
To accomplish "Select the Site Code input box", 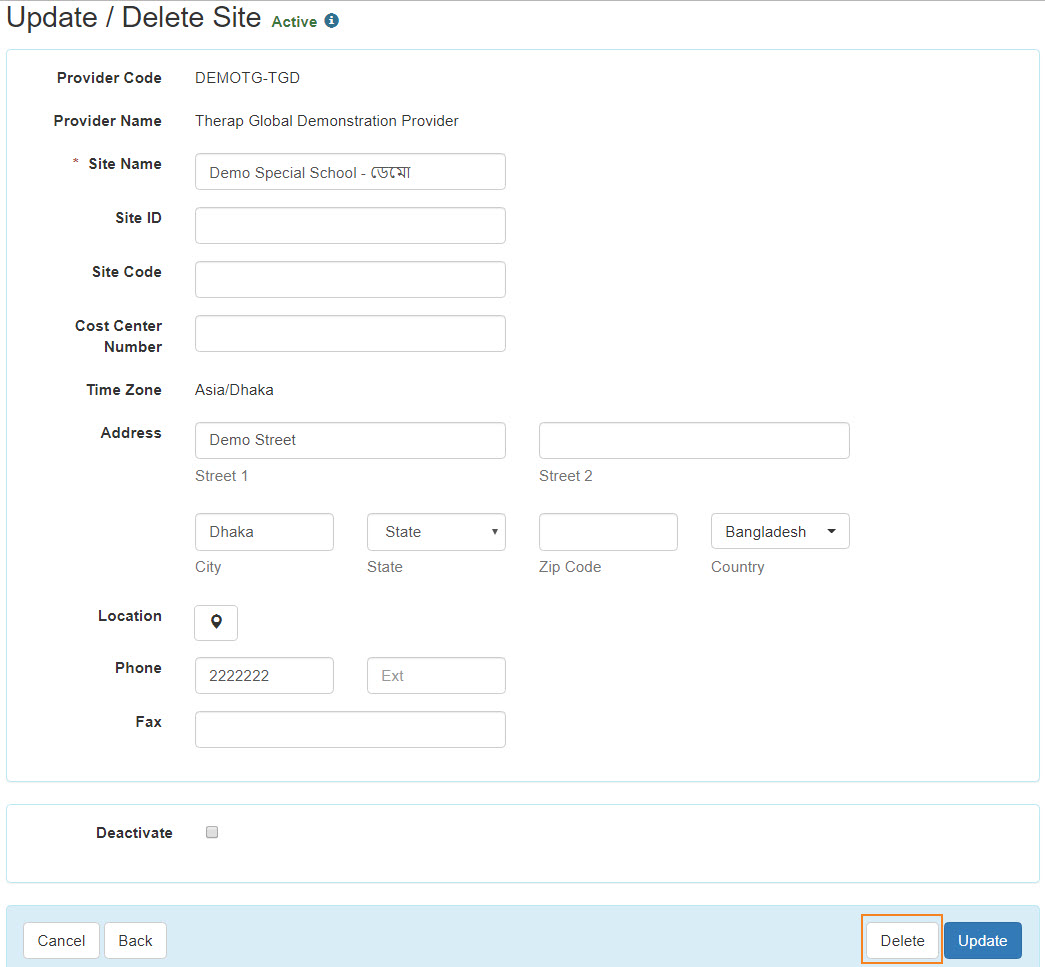I will 350,279.
